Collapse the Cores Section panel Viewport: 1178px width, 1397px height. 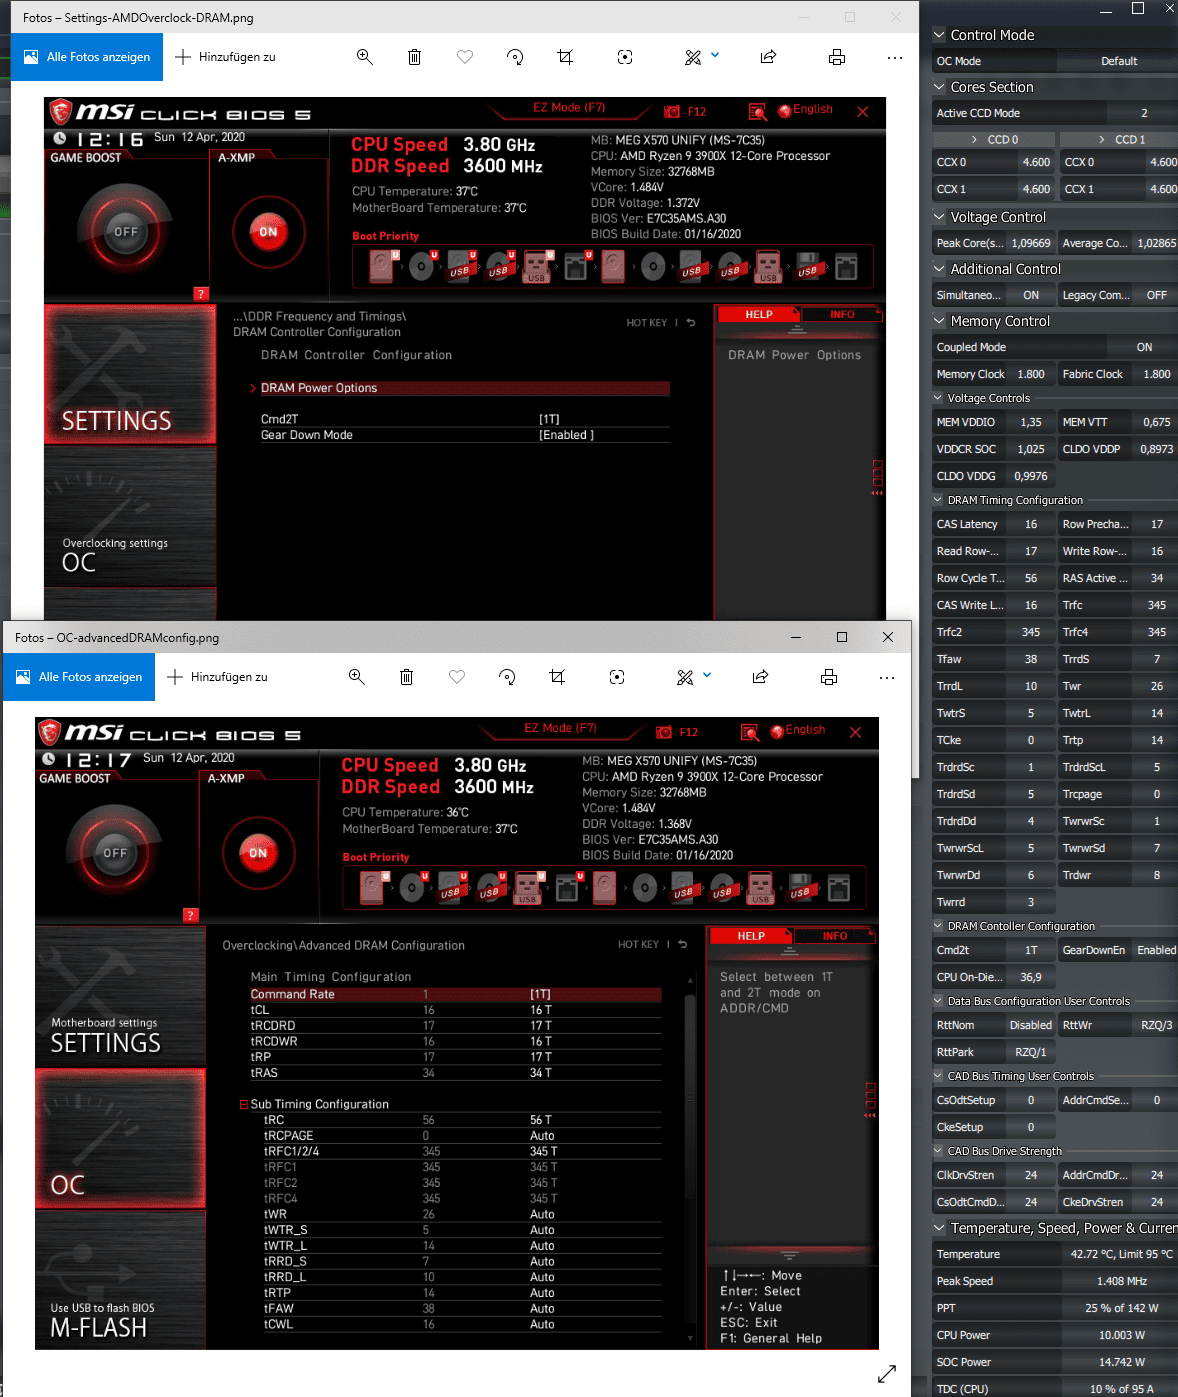pos(939,87)
